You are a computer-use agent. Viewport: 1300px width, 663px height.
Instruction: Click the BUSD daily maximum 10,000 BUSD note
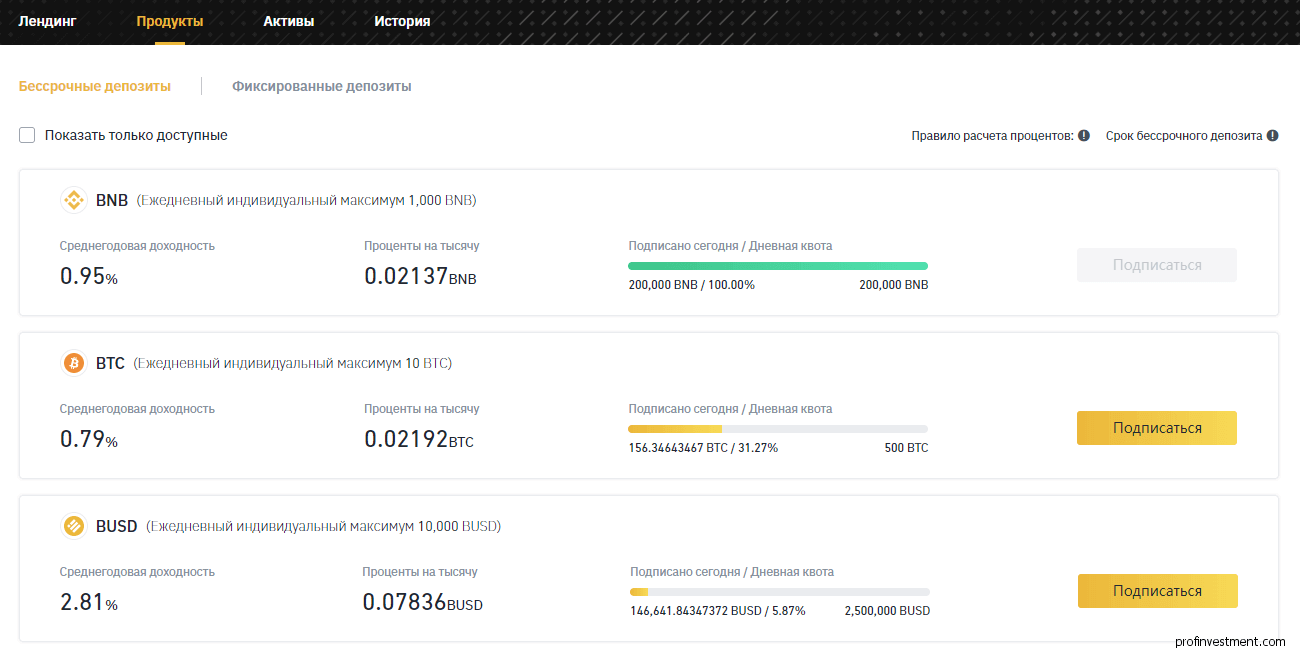[324, 526]
